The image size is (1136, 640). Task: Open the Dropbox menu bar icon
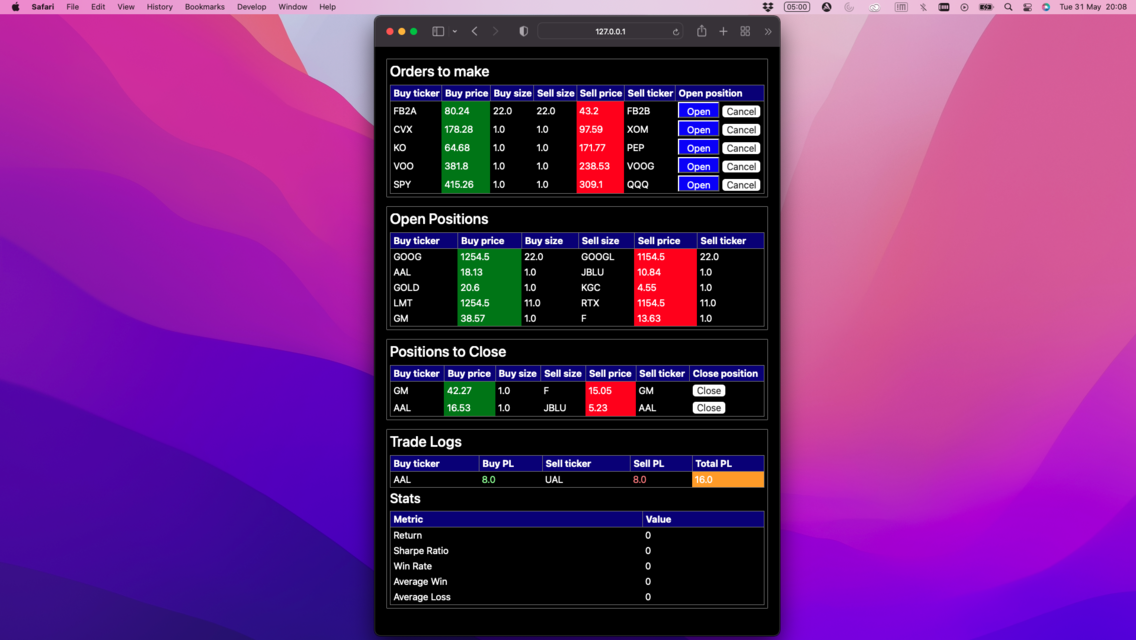pyautogui.click(x=766, y=7)
